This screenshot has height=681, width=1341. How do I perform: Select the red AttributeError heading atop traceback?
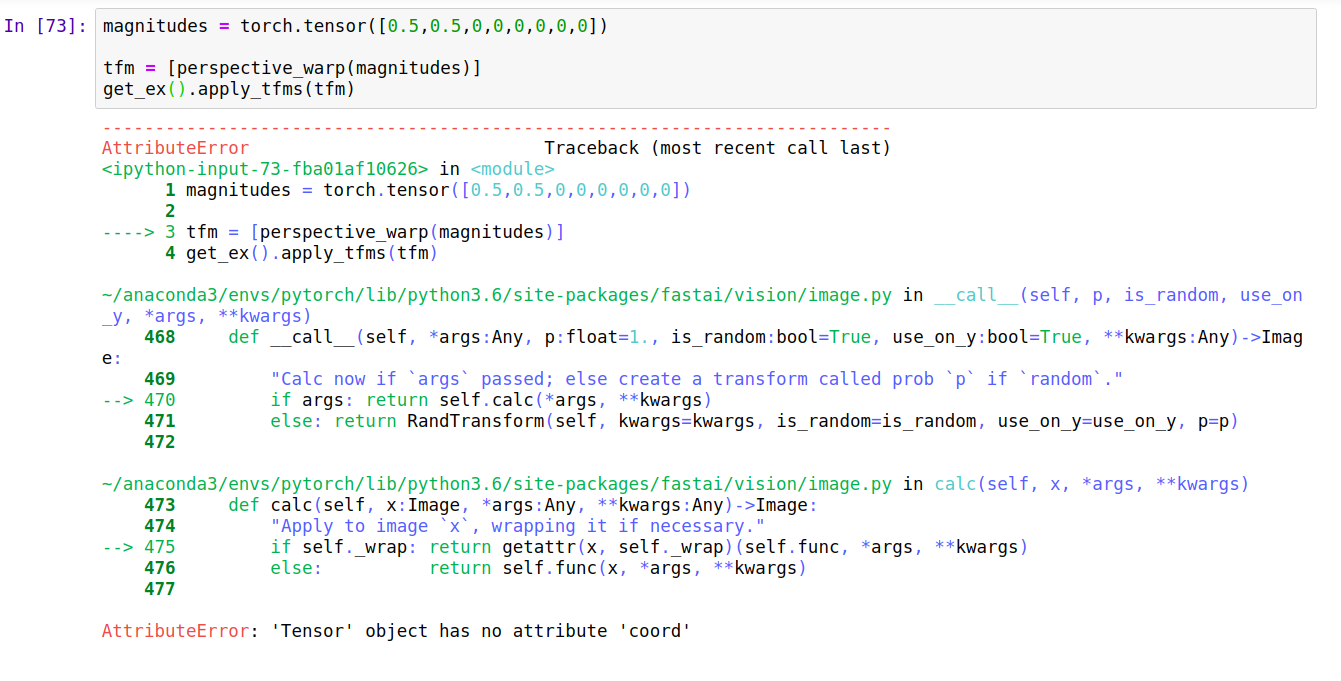coord(175,148)
